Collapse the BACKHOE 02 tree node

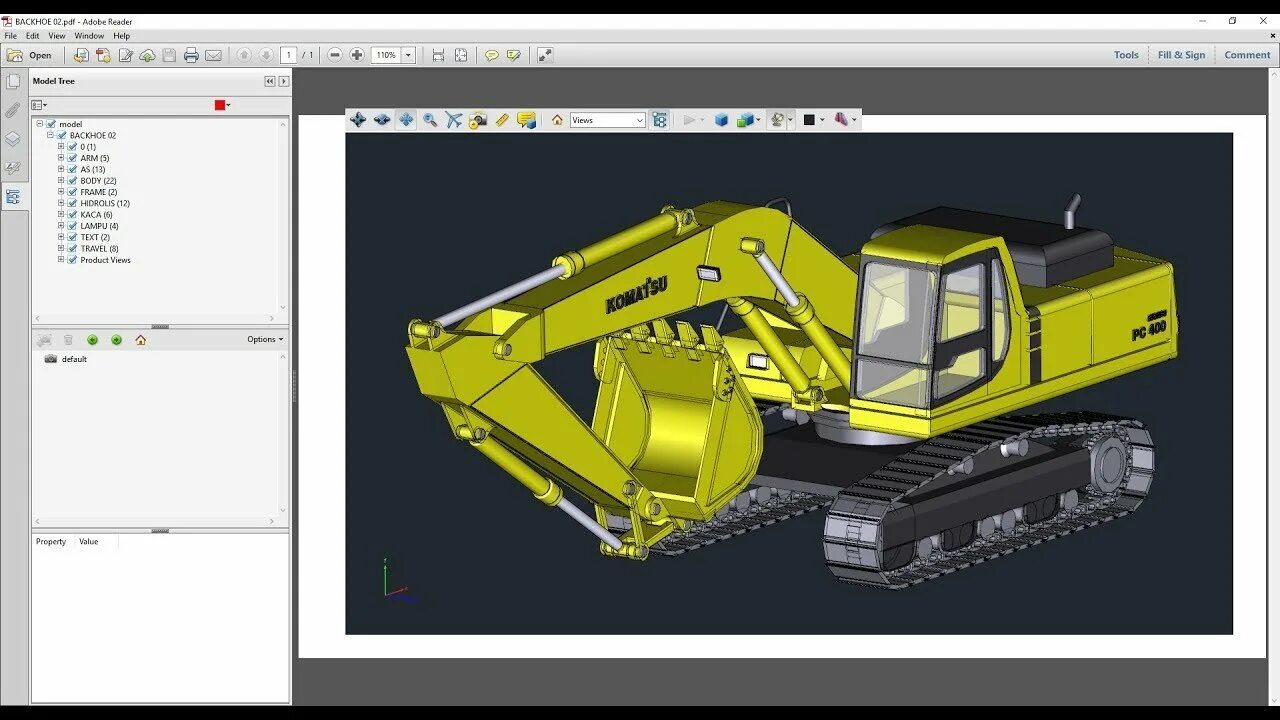click(50, 135)
